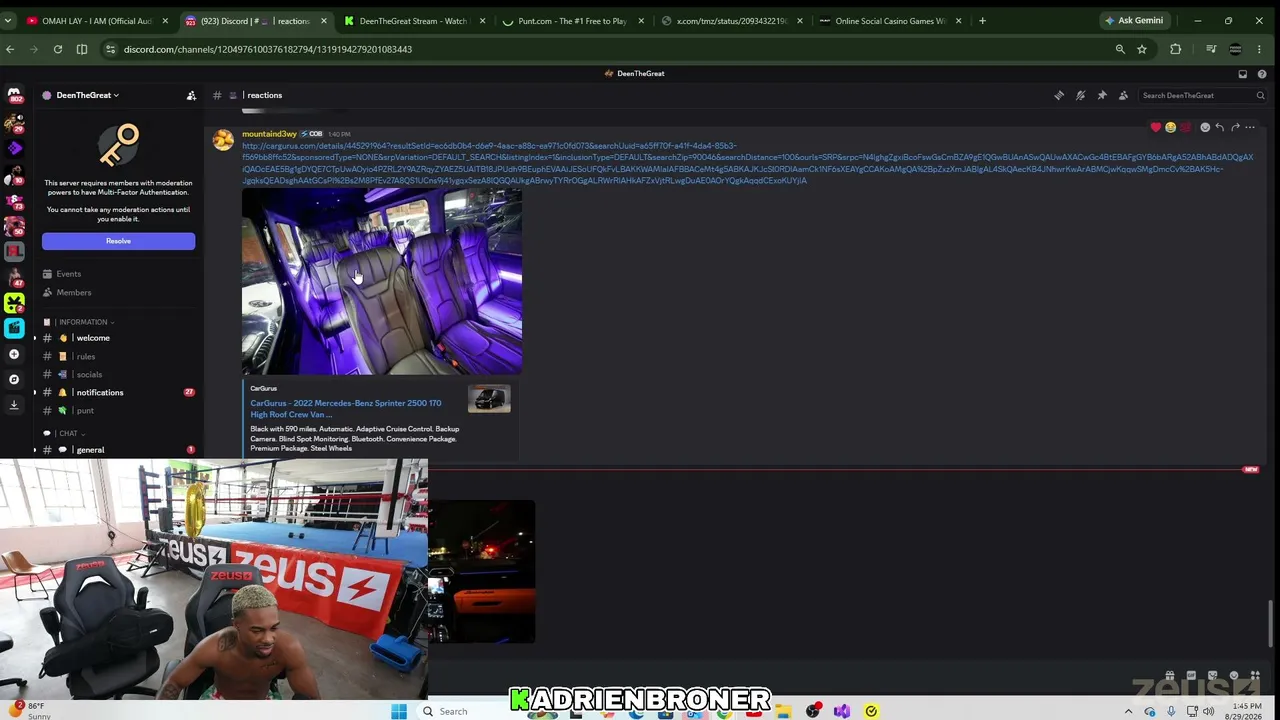Open the Events section
1280x720 pixels.
pyautogui.click(x=118, y=274)
